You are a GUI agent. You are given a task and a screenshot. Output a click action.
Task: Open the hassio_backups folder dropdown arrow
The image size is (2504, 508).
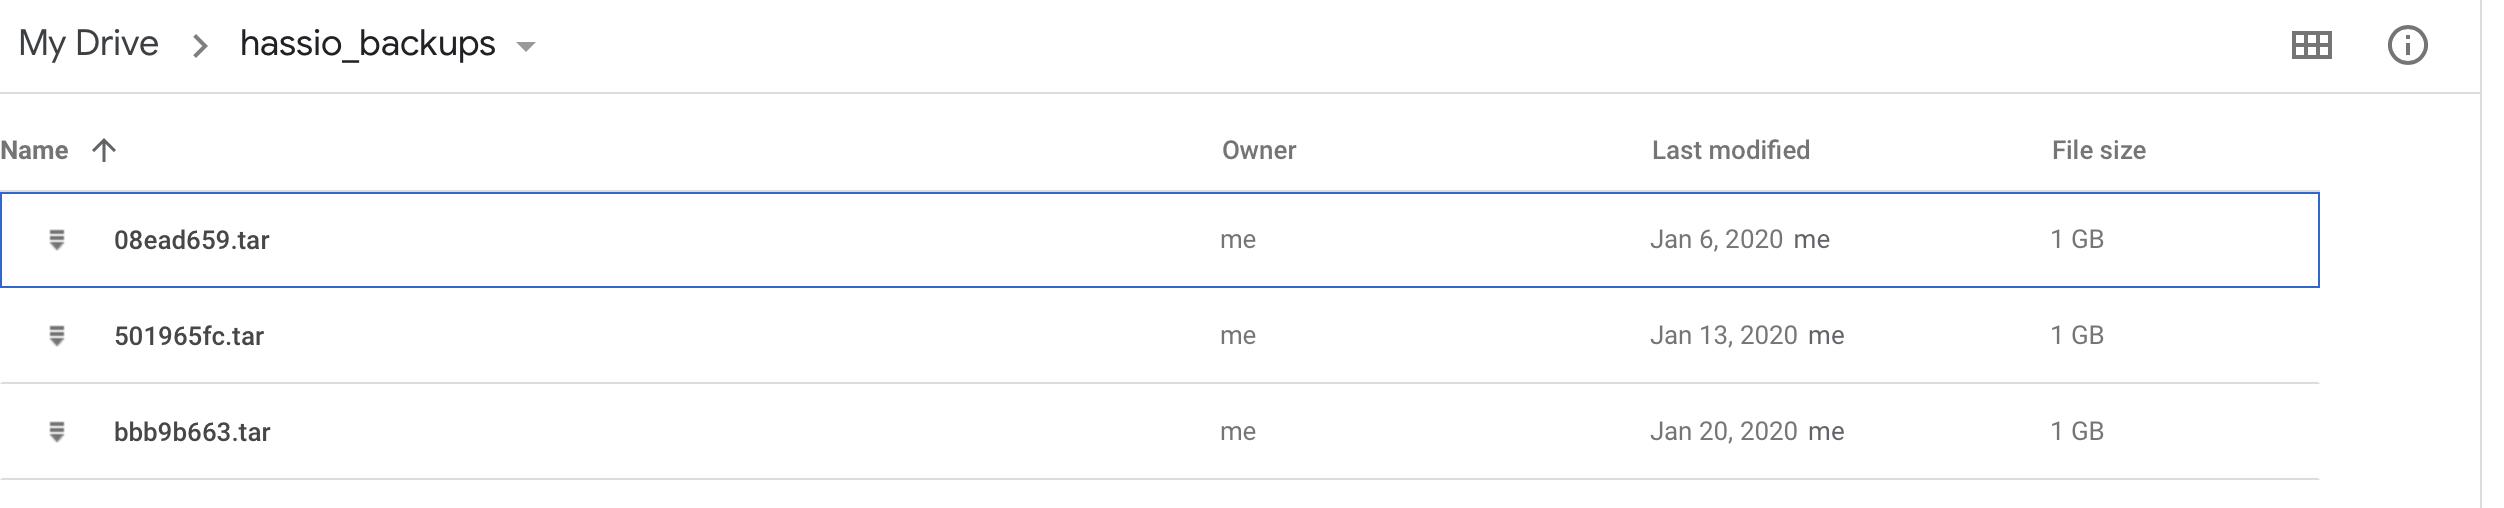tap(525, 46)
